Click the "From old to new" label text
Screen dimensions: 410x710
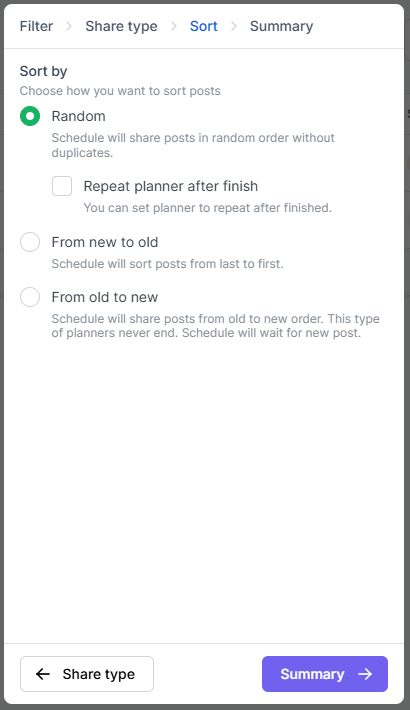105,297
